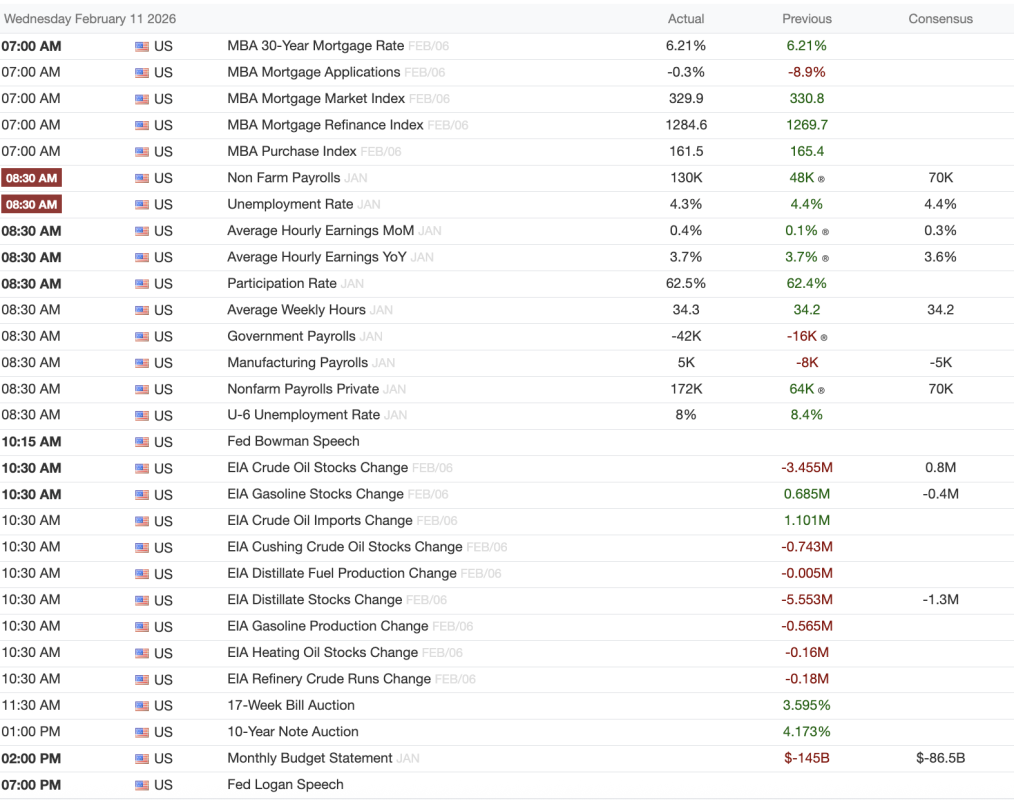This screenshot has width=1014, height=800.
Task: Click the Consensus column header
Action: (940, 19)
